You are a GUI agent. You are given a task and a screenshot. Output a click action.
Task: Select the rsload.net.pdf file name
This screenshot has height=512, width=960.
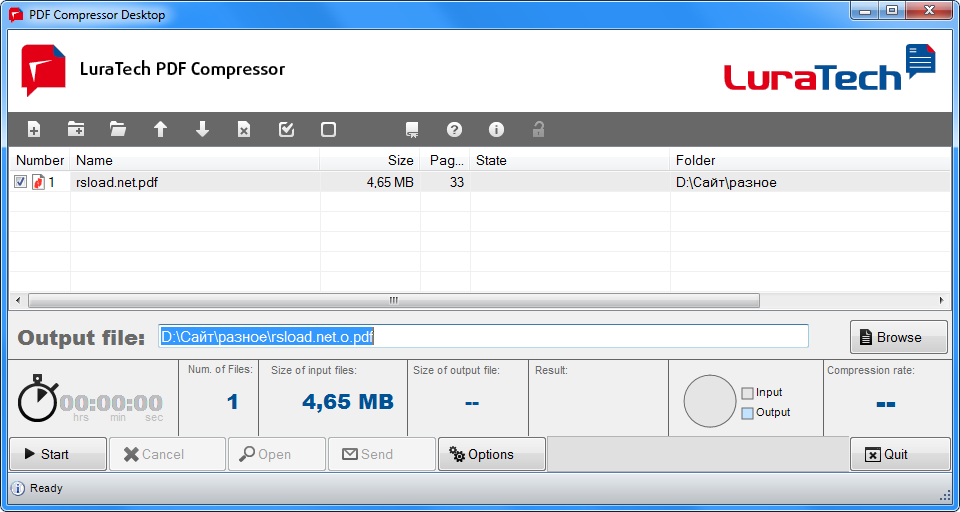pyautogui.click(x=117, y=182)
